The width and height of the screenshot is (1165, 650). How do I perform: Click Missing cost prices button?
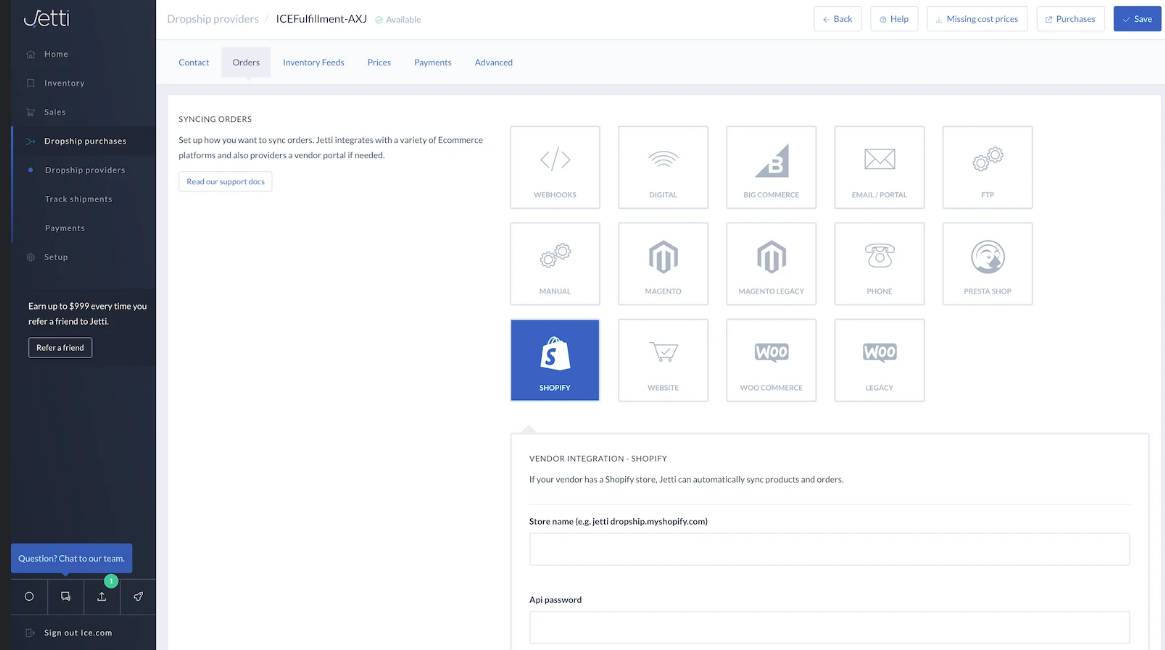tap(977, 19)
